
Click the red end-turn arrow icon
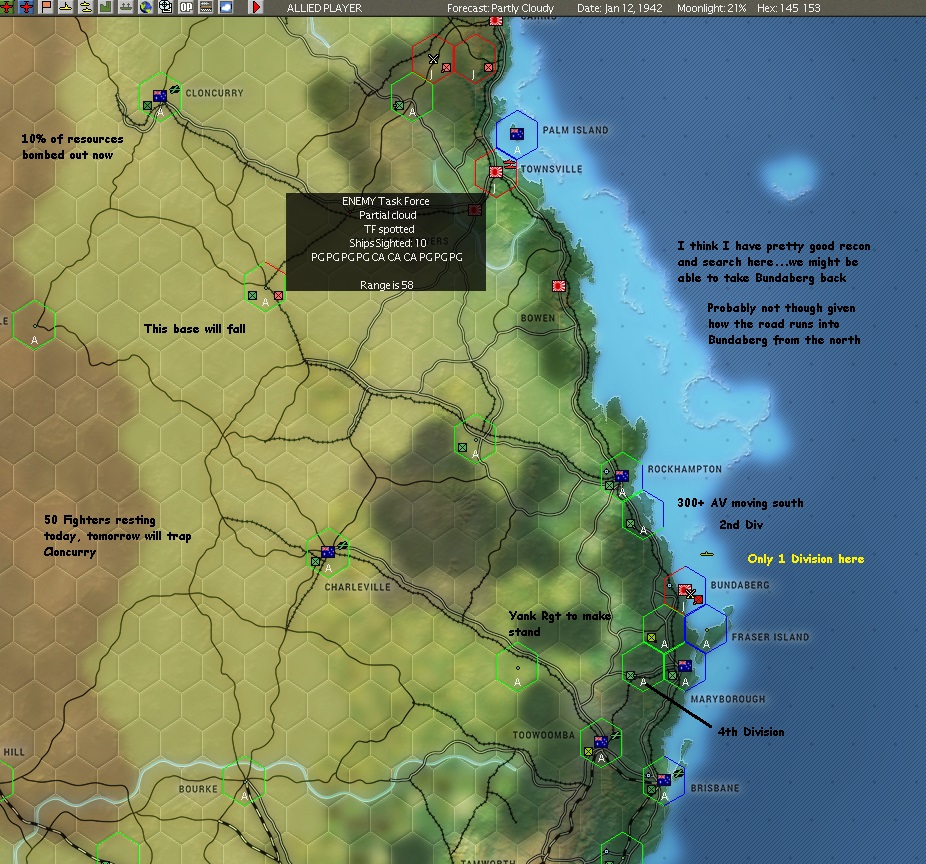click(256, 7)
